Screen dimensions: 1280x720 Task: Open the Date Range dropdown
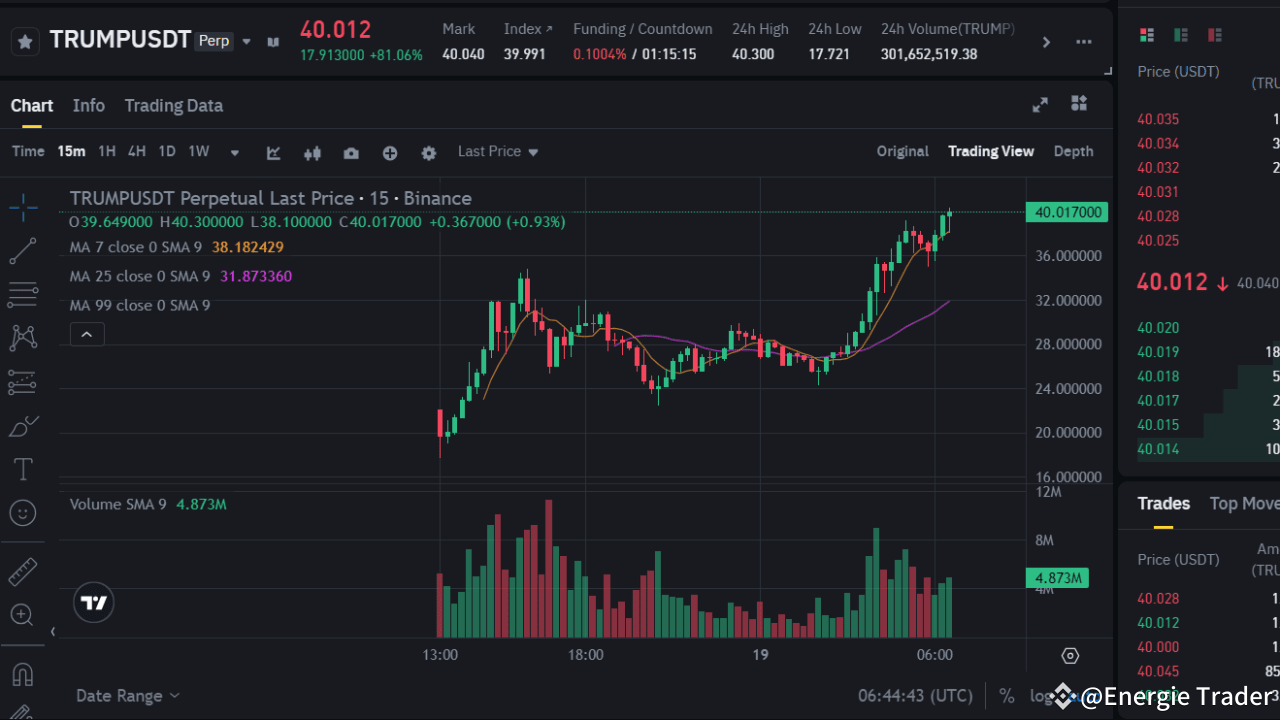point(128,696)
